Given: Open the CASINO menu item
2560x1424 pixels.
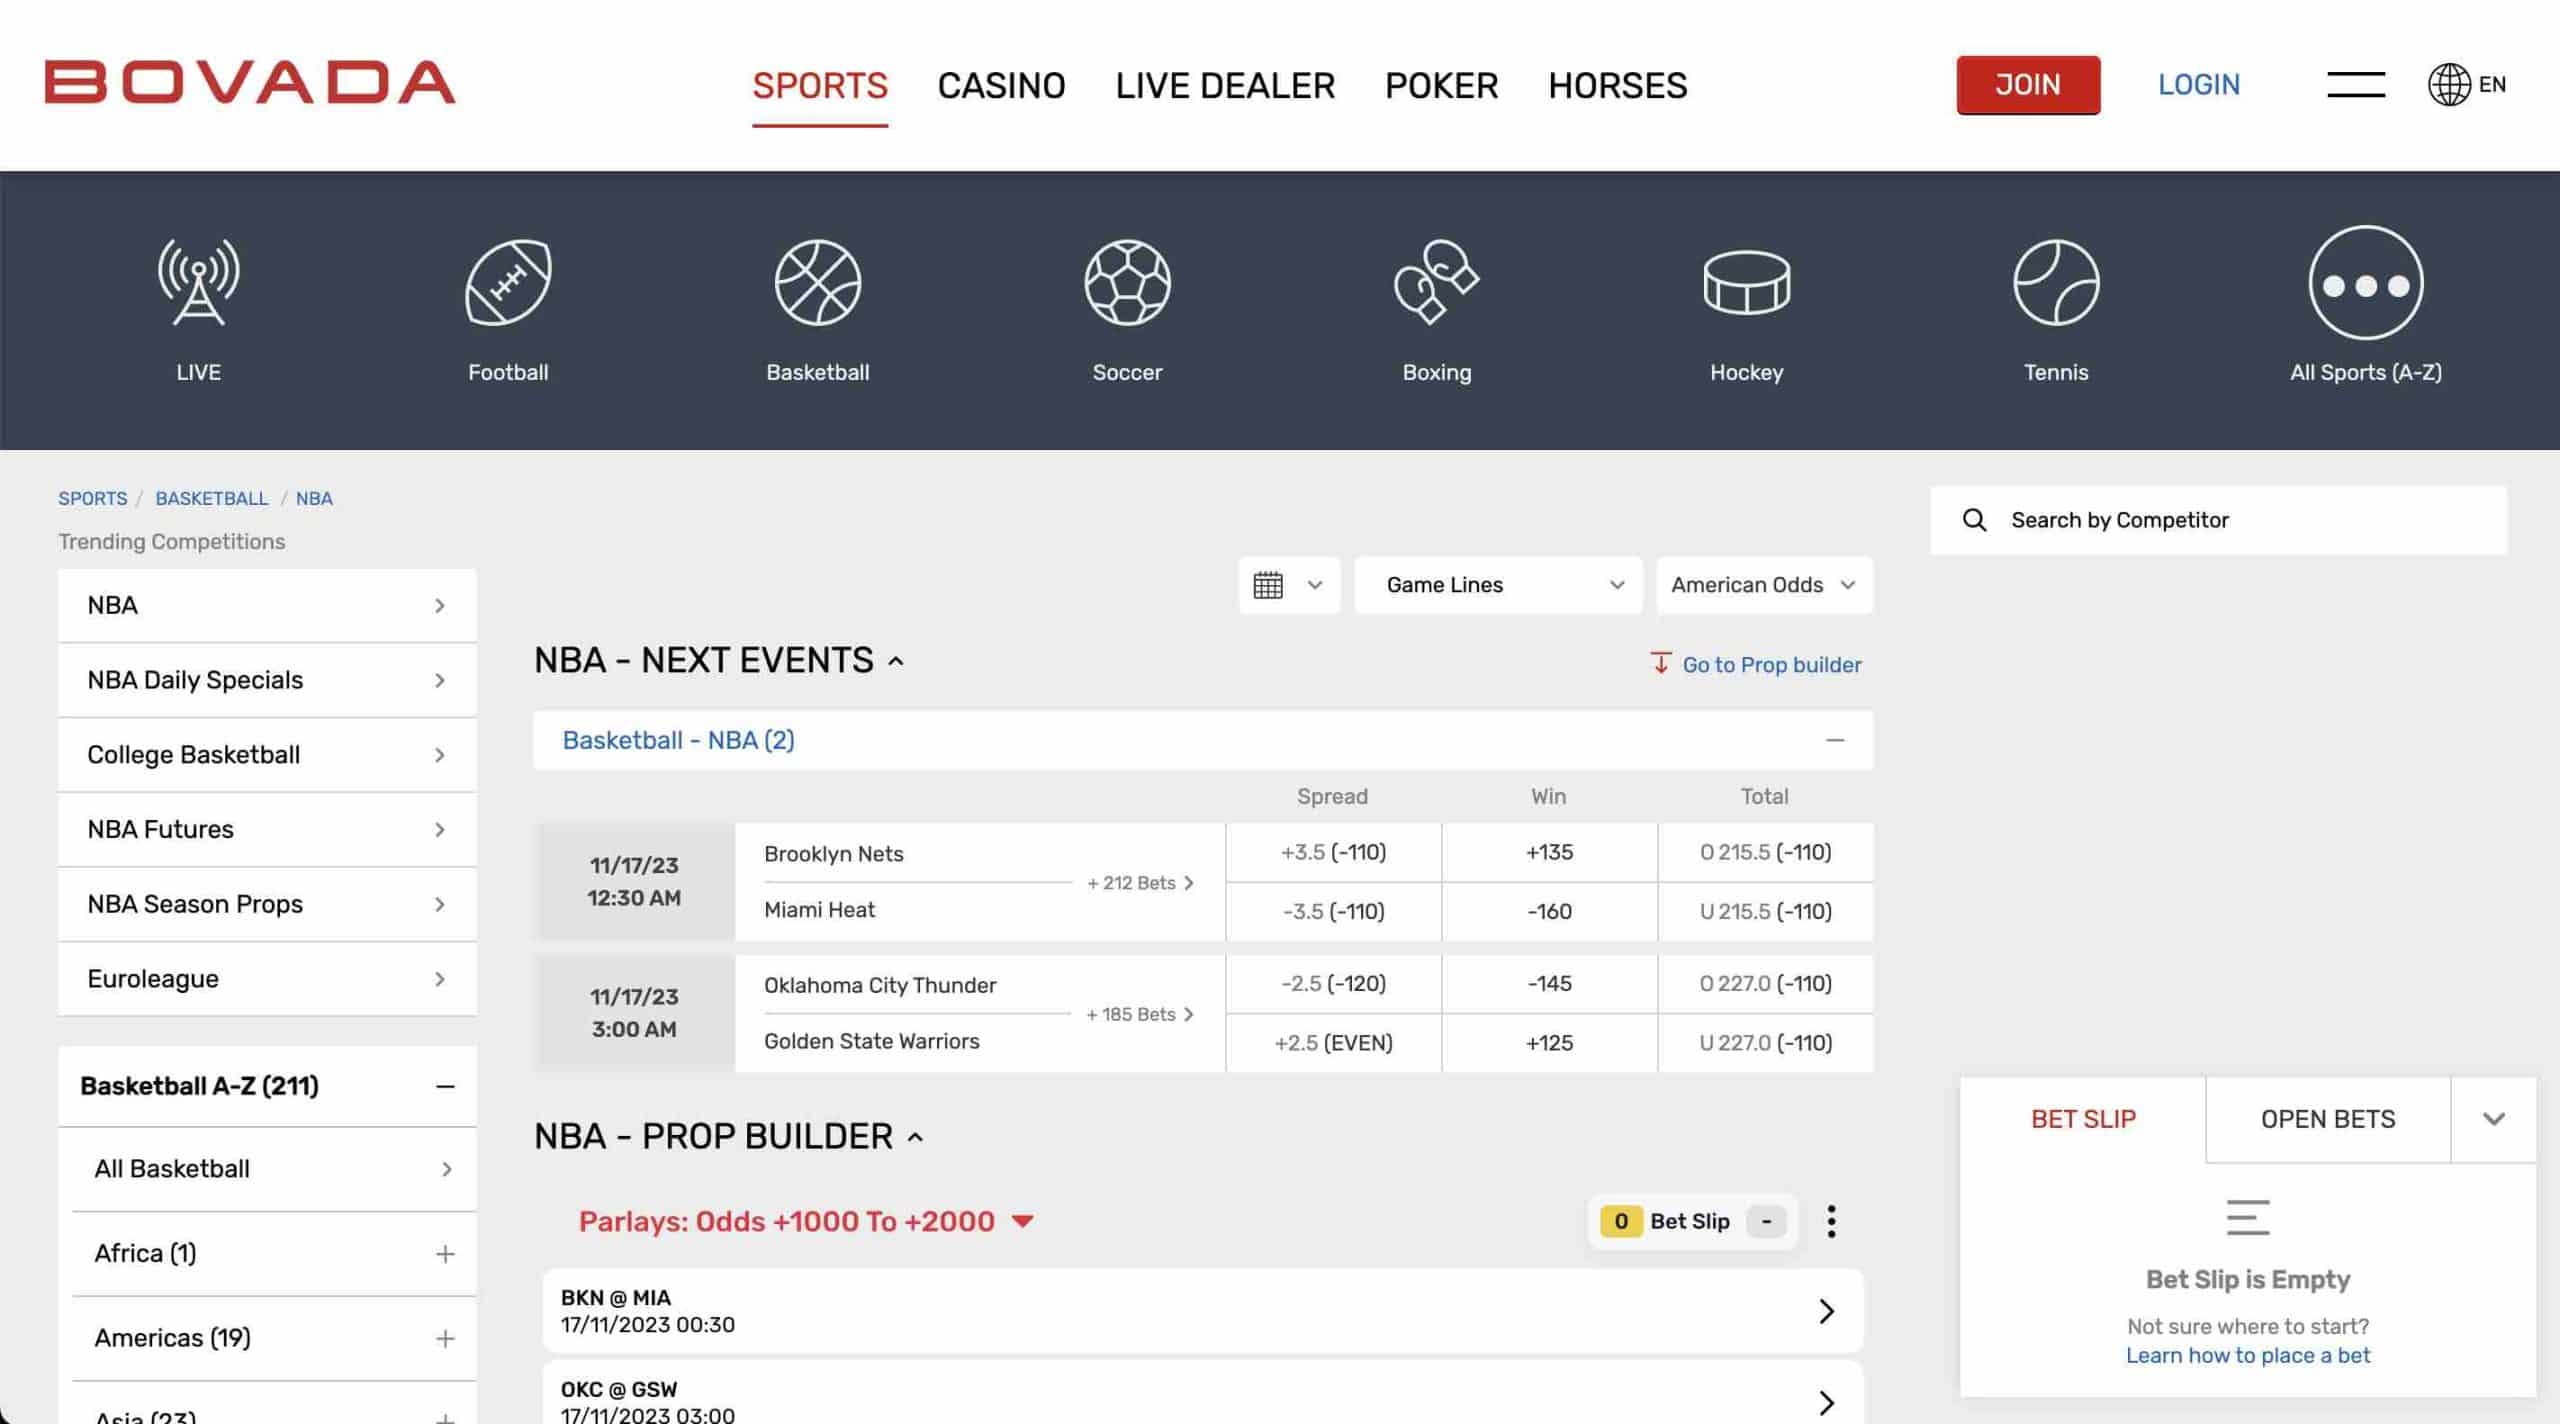Looking at the screenshot, I should tap(1001, 86).
